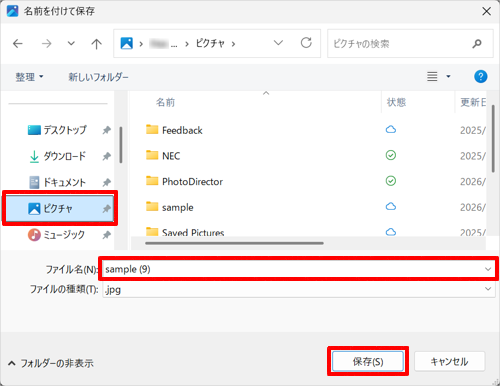Open the ファイルの種類 .jpg combo box
The height and width of the screenshot is (386, 500).
[x=299, y=289]
